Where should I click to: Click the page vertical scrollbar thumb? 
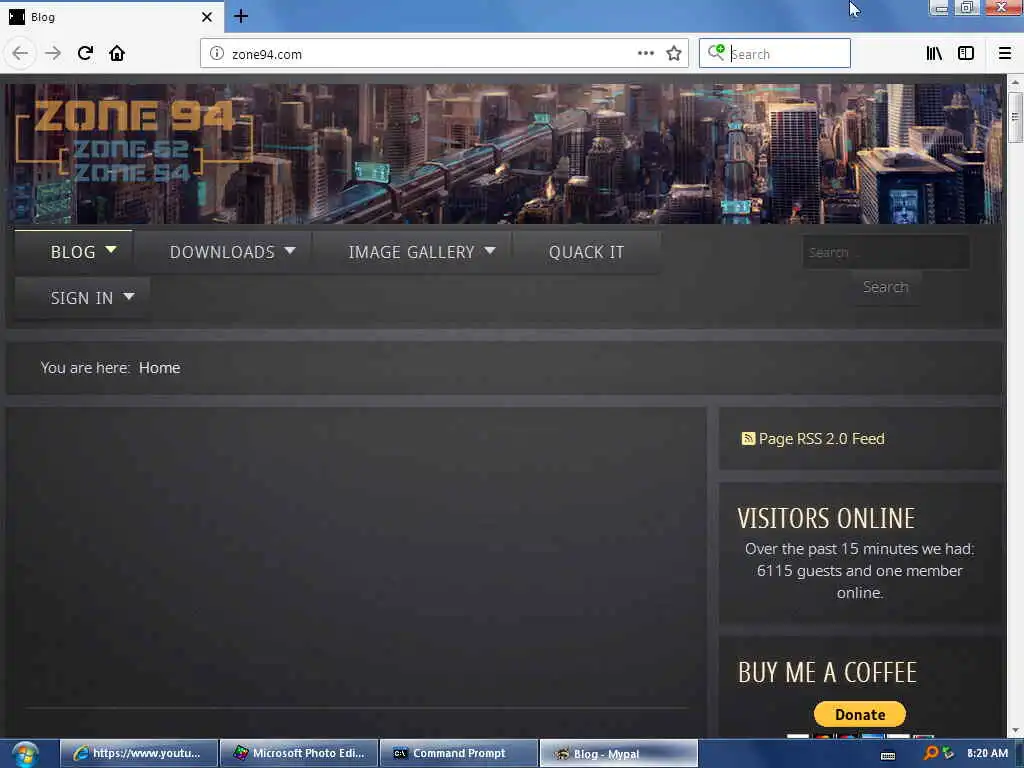pyautogui.click(x=1014, y=118)
